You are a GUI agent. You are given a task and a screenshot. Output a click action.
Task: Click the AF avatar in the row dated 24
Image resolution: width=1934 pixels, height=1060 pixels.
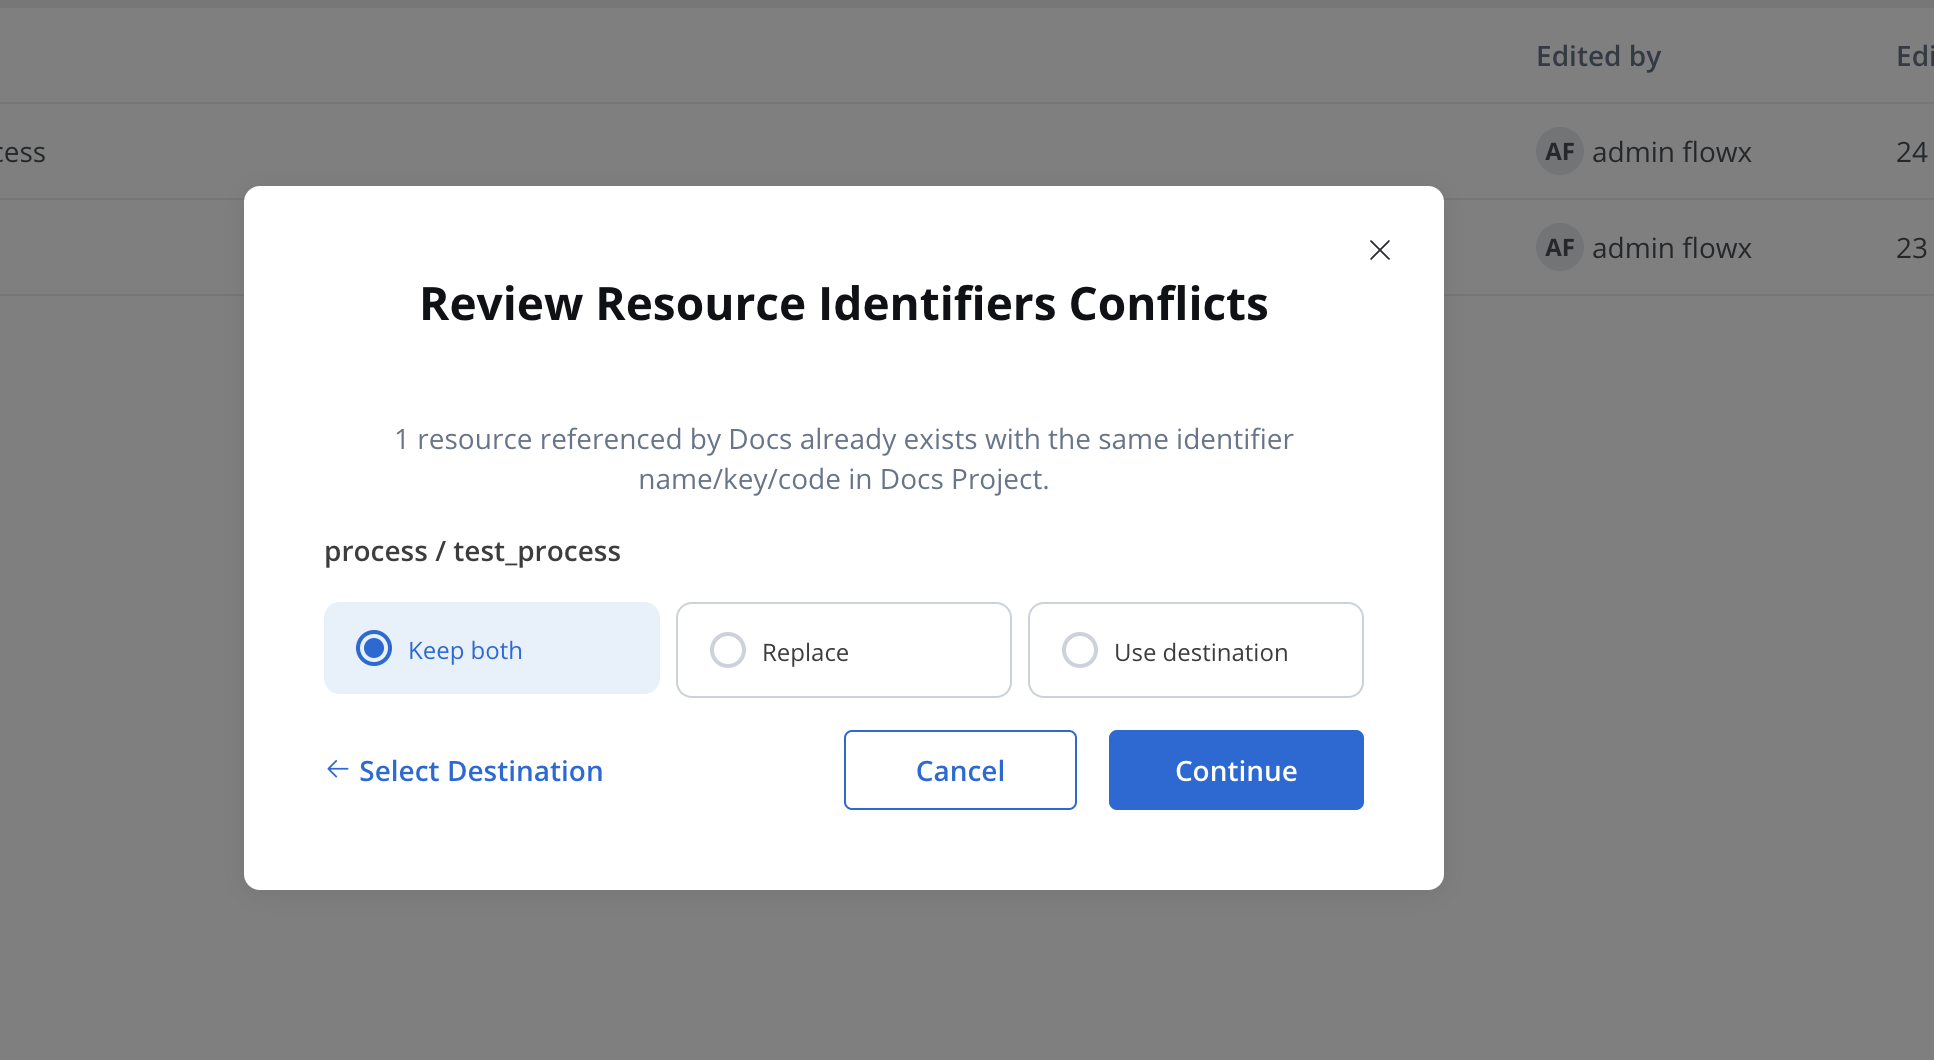(x=1560, y=152)
